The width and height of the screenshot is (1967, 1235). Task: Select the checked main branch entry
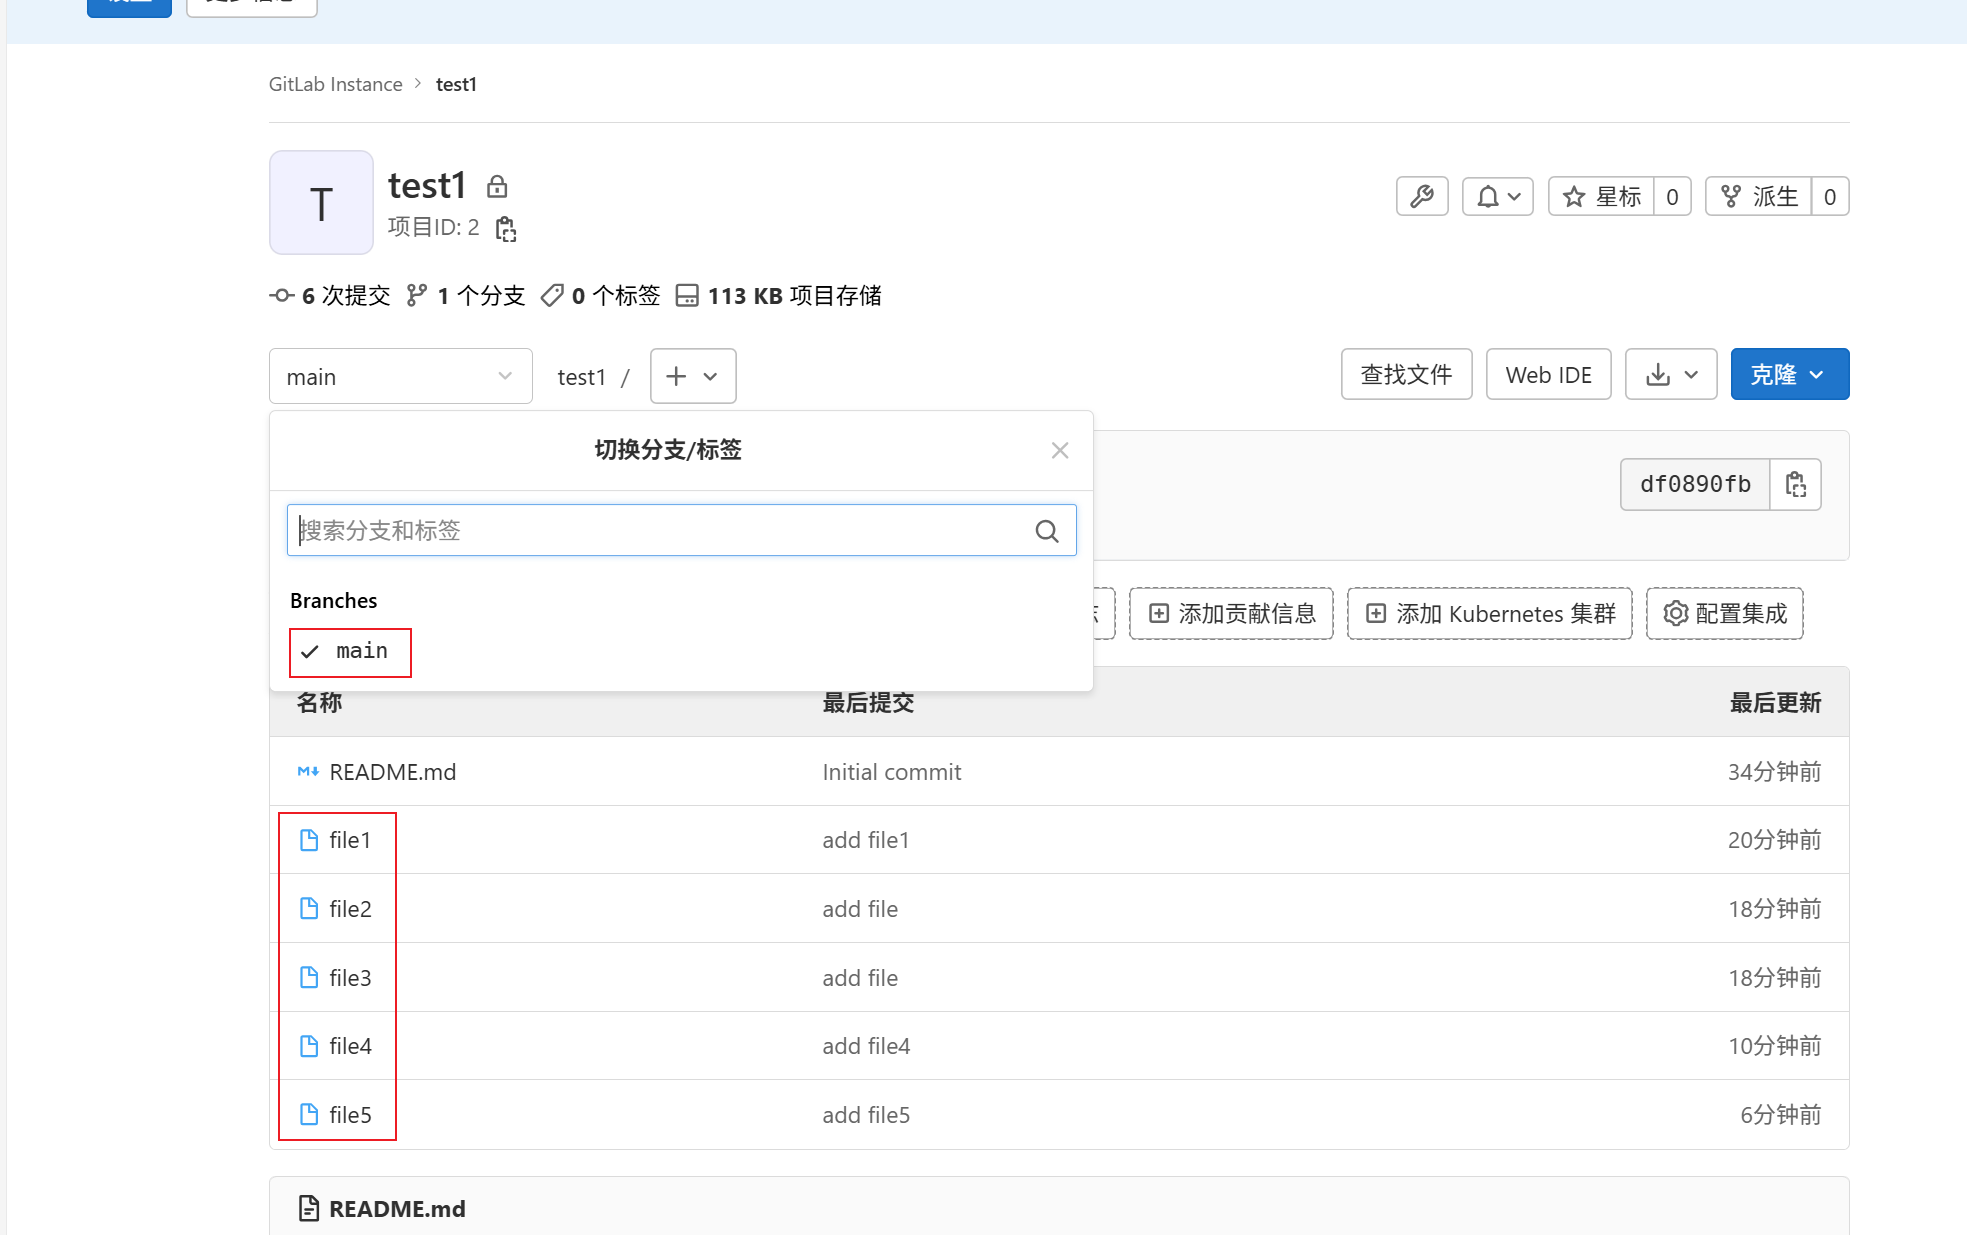[350, 652]
